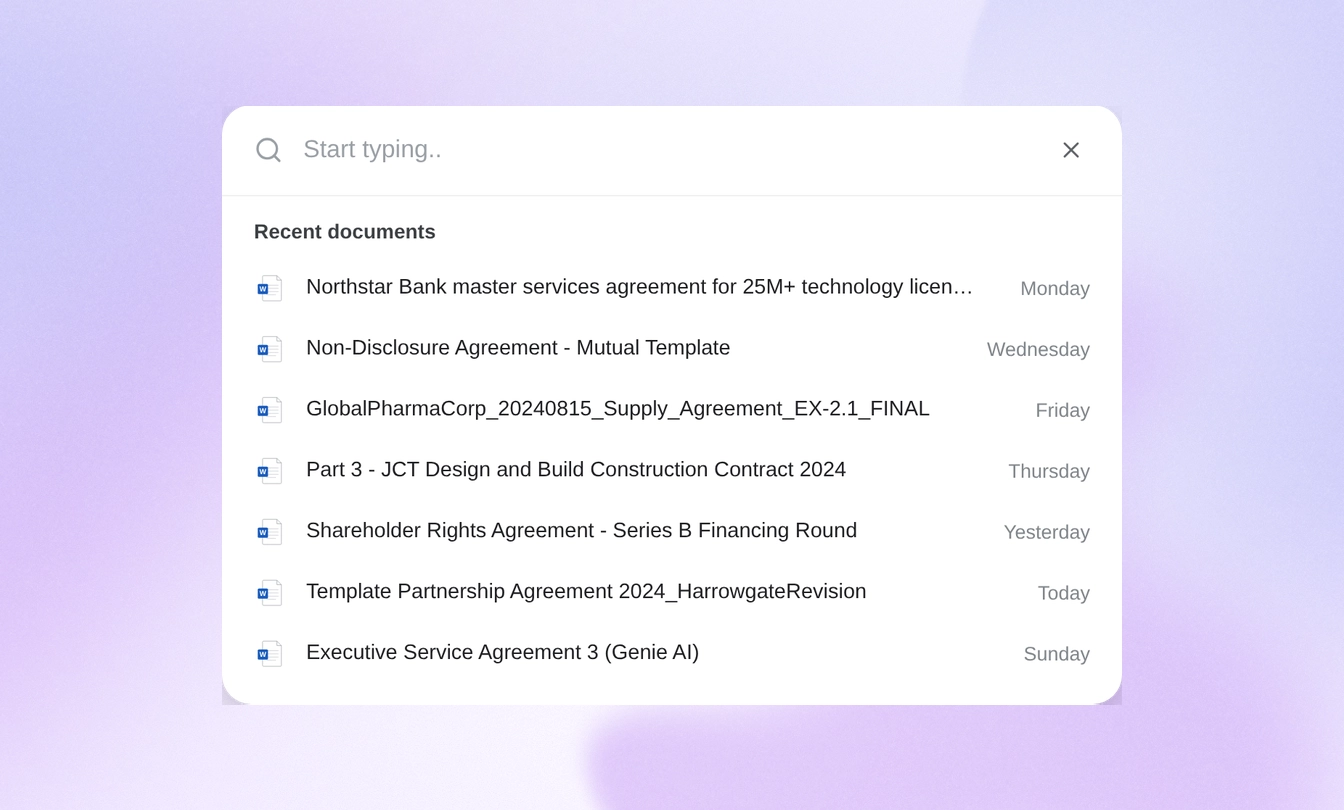Image resolution: width=1344 pixels, height=810 pixels.
Task: Click the Word icon beside Northstar Bank agreement
Action: coord(269,287)
